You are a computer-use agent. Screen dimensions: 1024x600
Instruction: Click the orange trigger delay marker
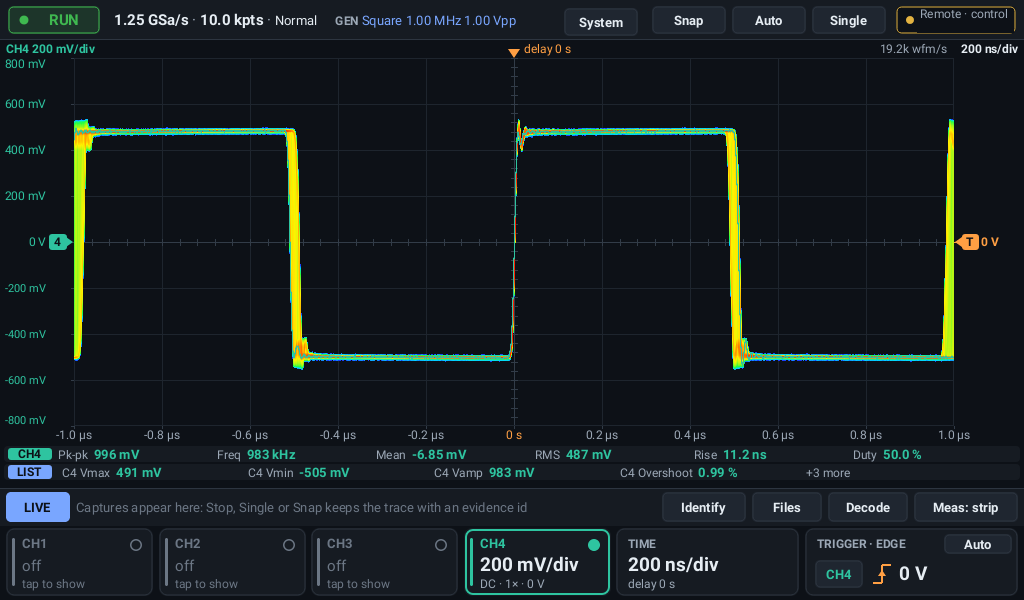pyautogui.click(x=514, y=52)
